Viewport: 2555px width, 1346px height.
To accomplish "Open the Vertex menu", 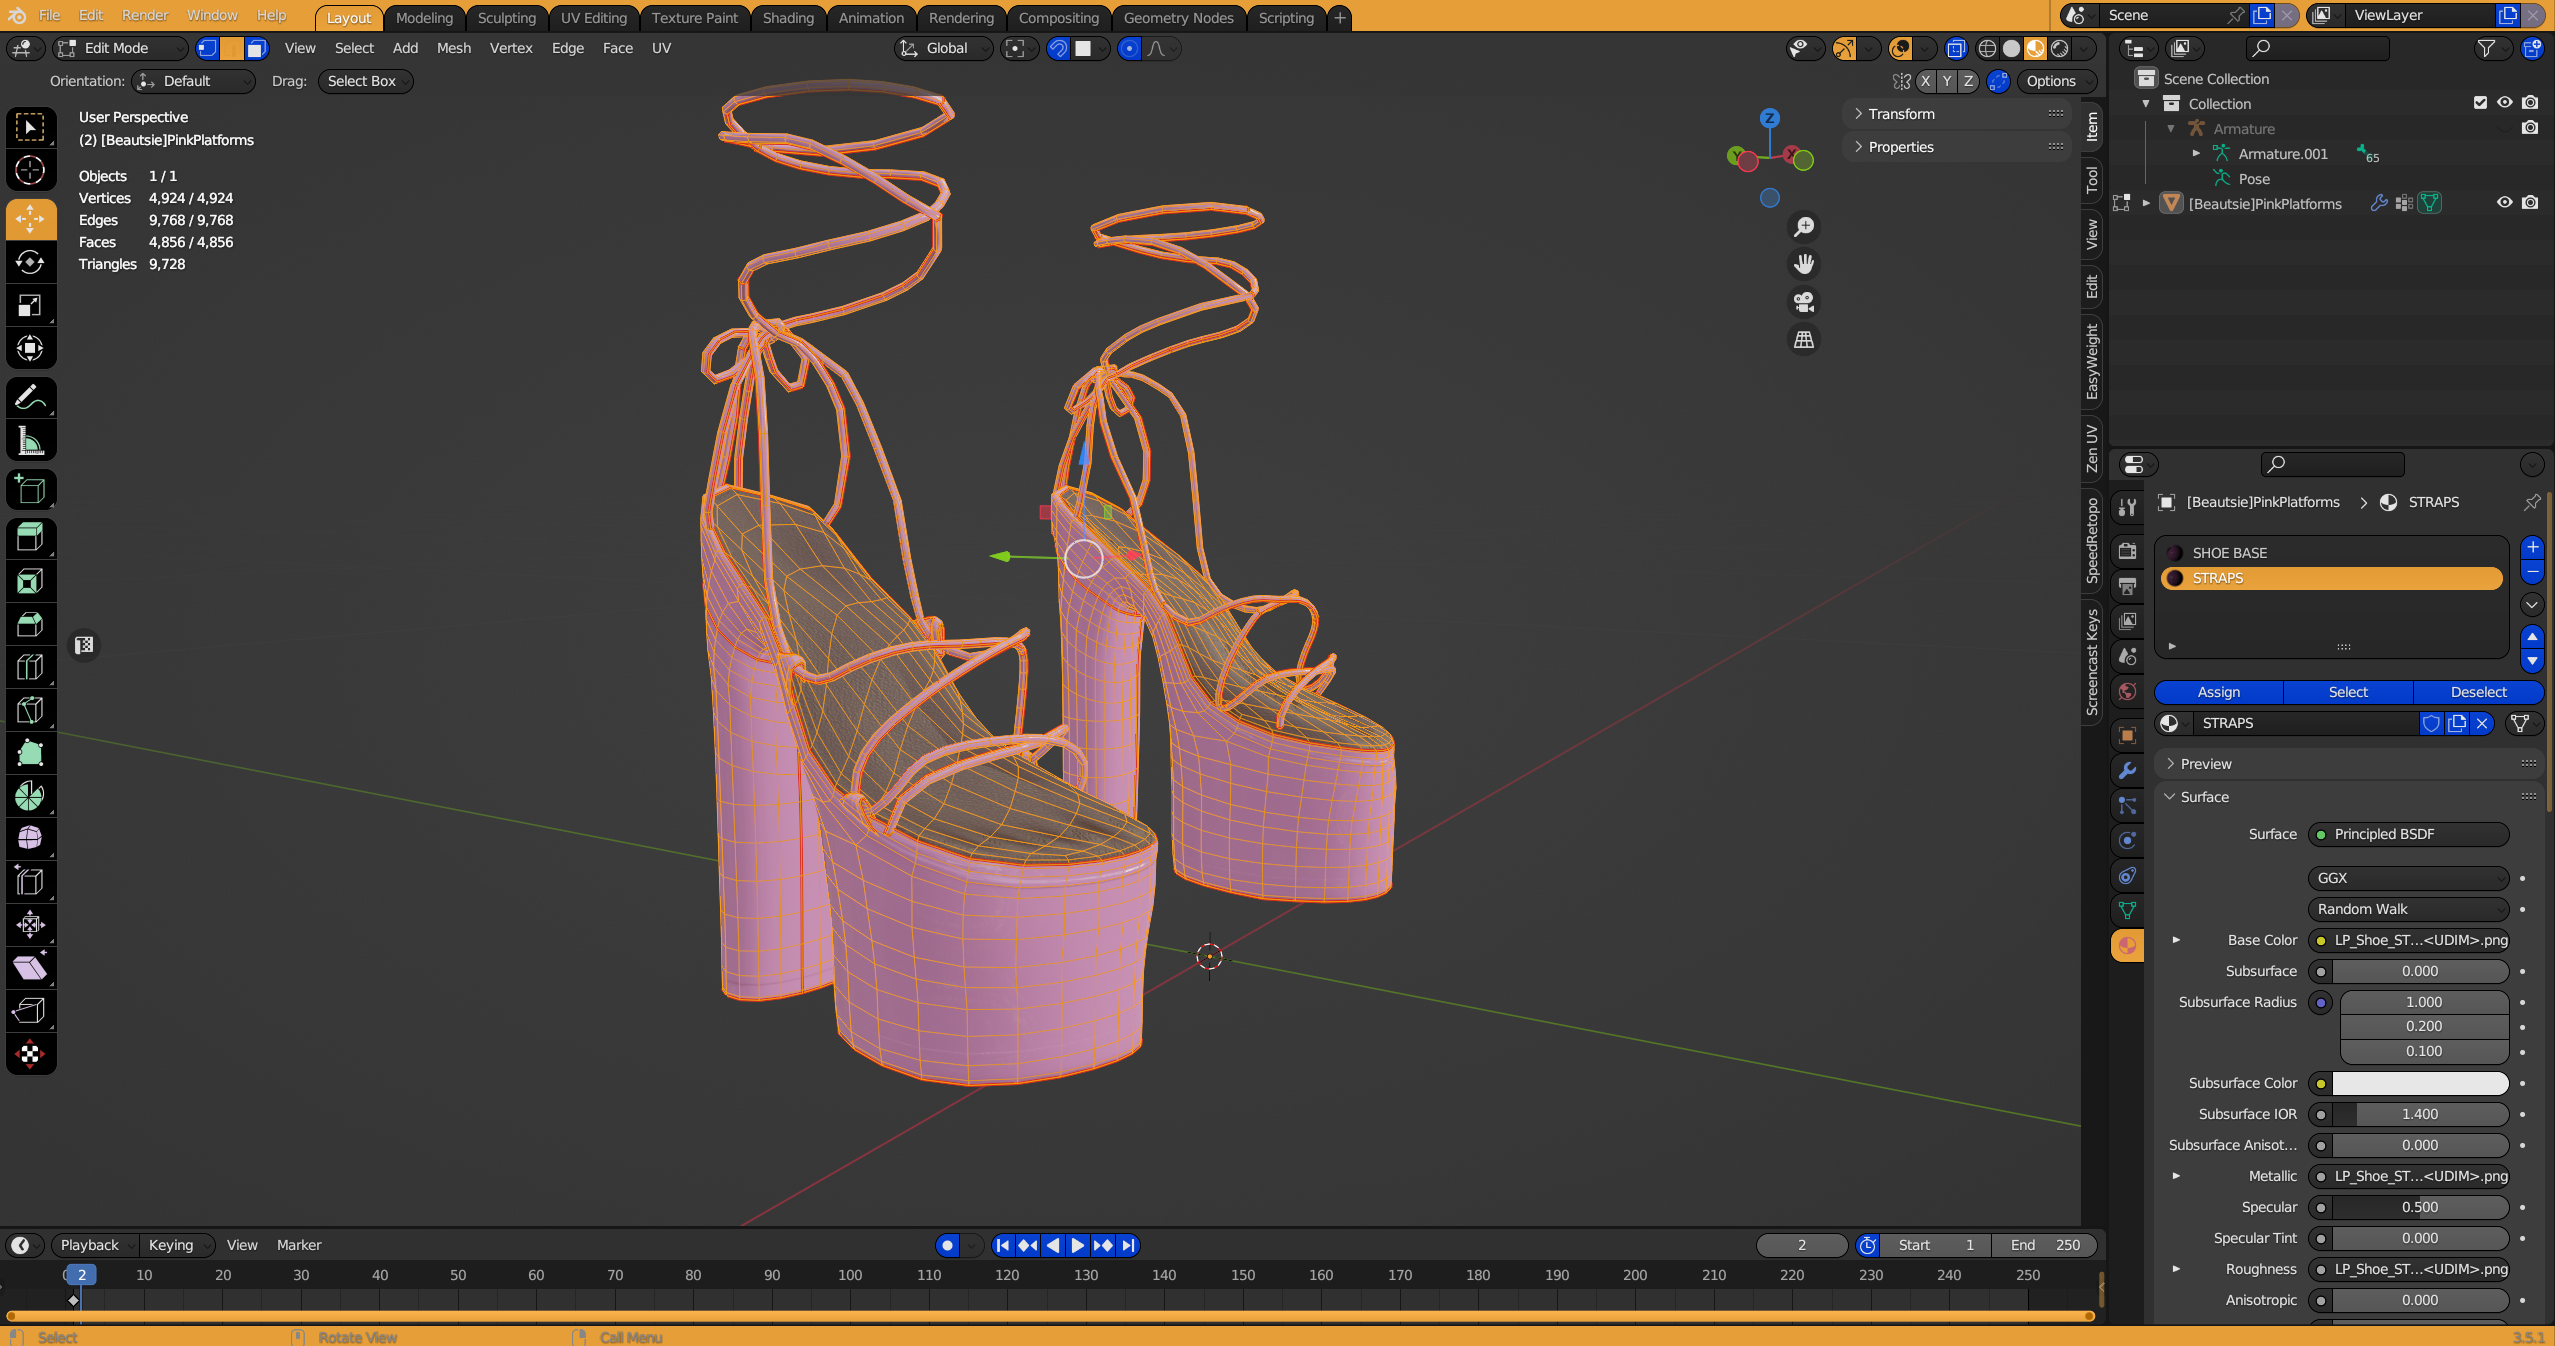I will click(x=510, y=48).
